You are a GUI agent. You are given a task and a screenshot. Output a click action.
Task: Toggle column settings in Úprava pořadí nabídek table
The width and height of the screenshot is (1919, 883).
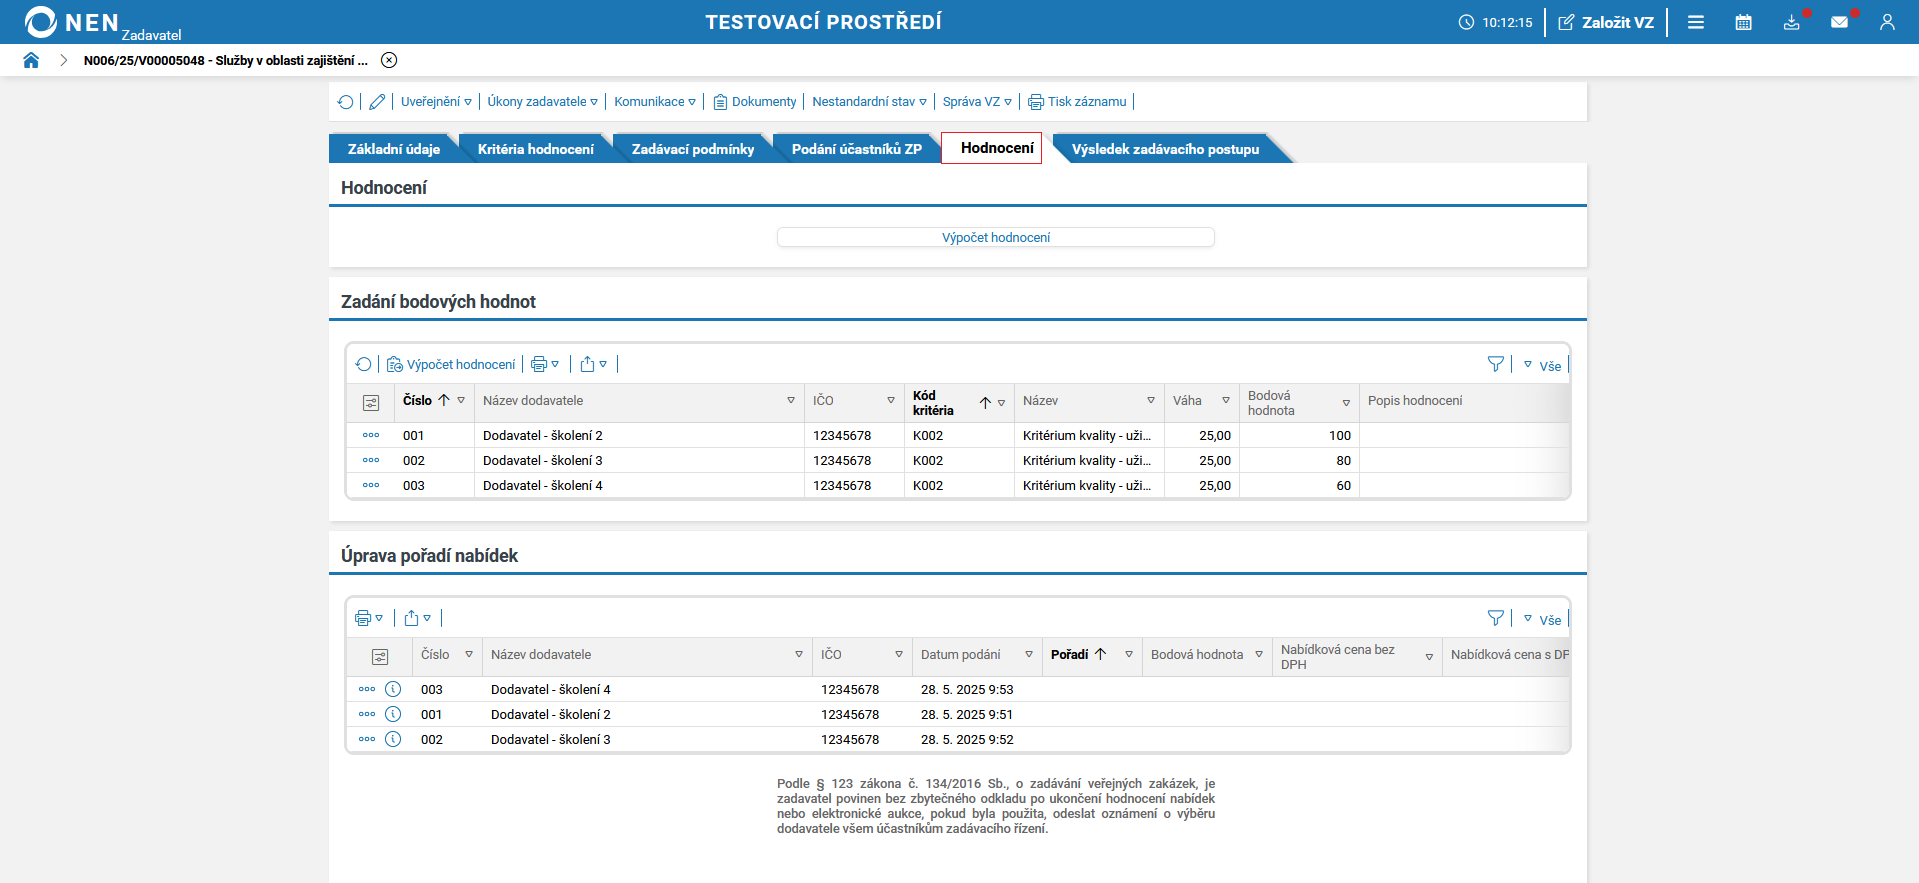pyautogui.click(x=380, y=657)
